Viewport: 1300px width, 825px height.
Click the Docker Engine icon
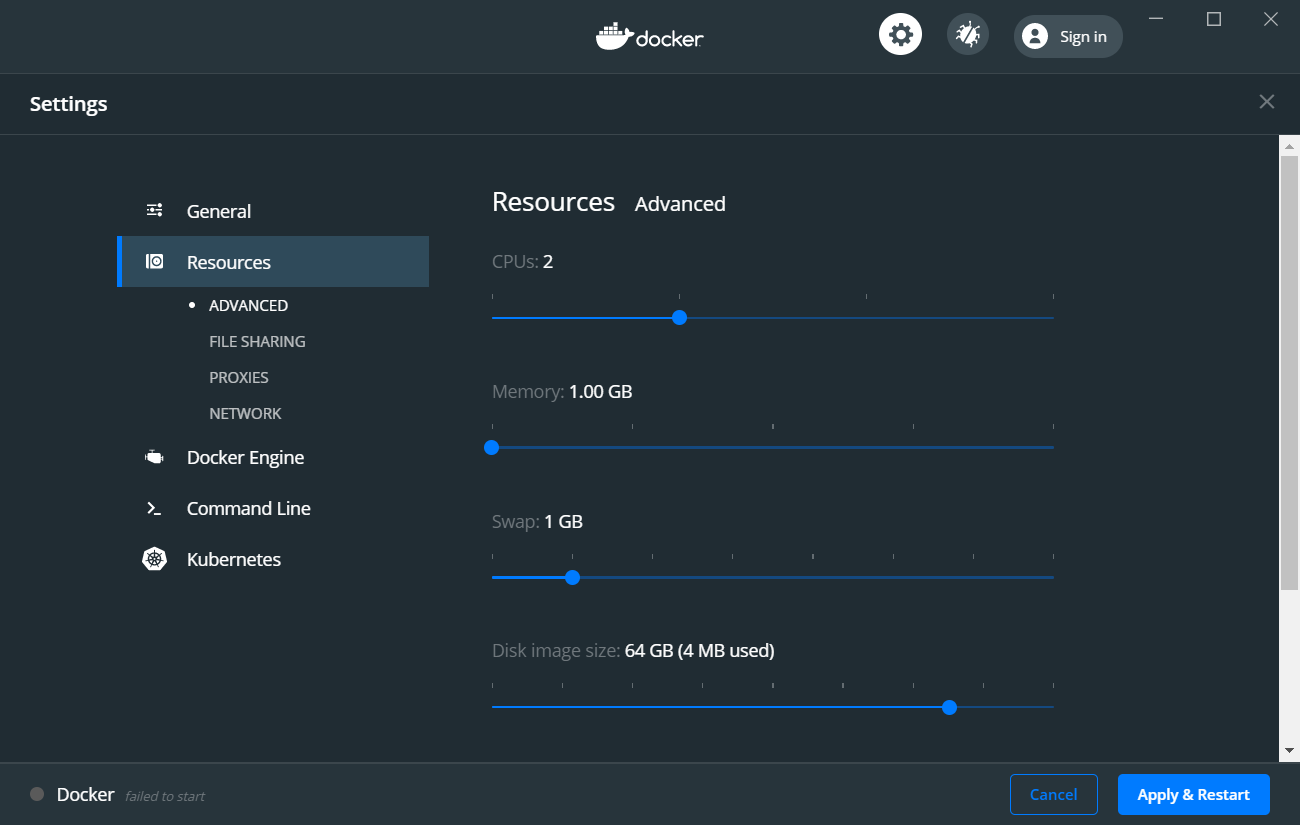[x=154, y=457]
